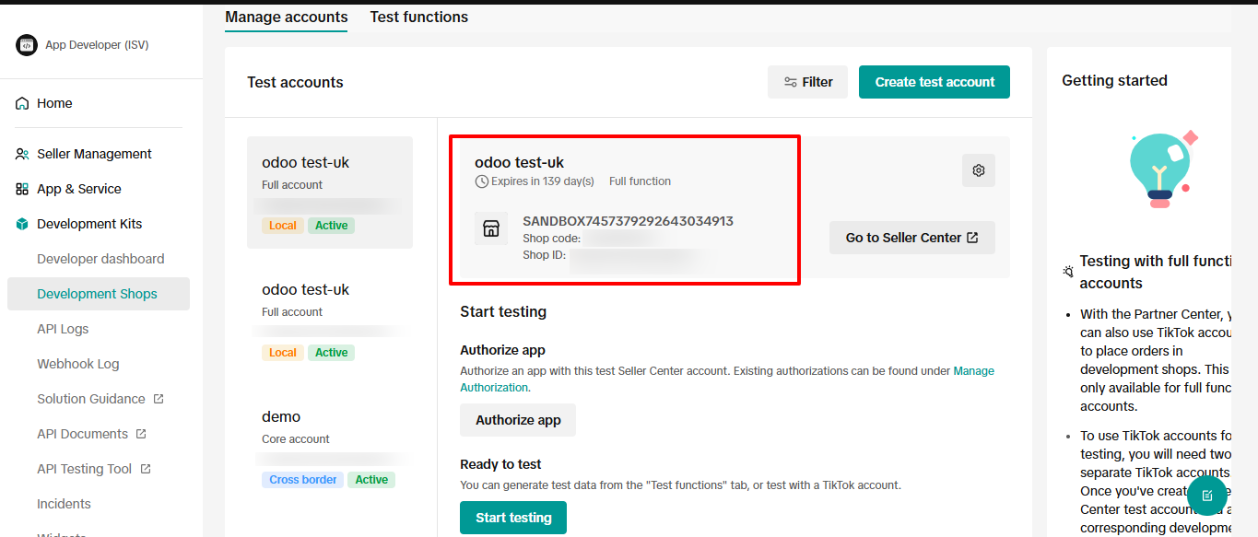Click the Create test account button
The height and width of the screenshot is (537, 1258).
tap(934, 82)
